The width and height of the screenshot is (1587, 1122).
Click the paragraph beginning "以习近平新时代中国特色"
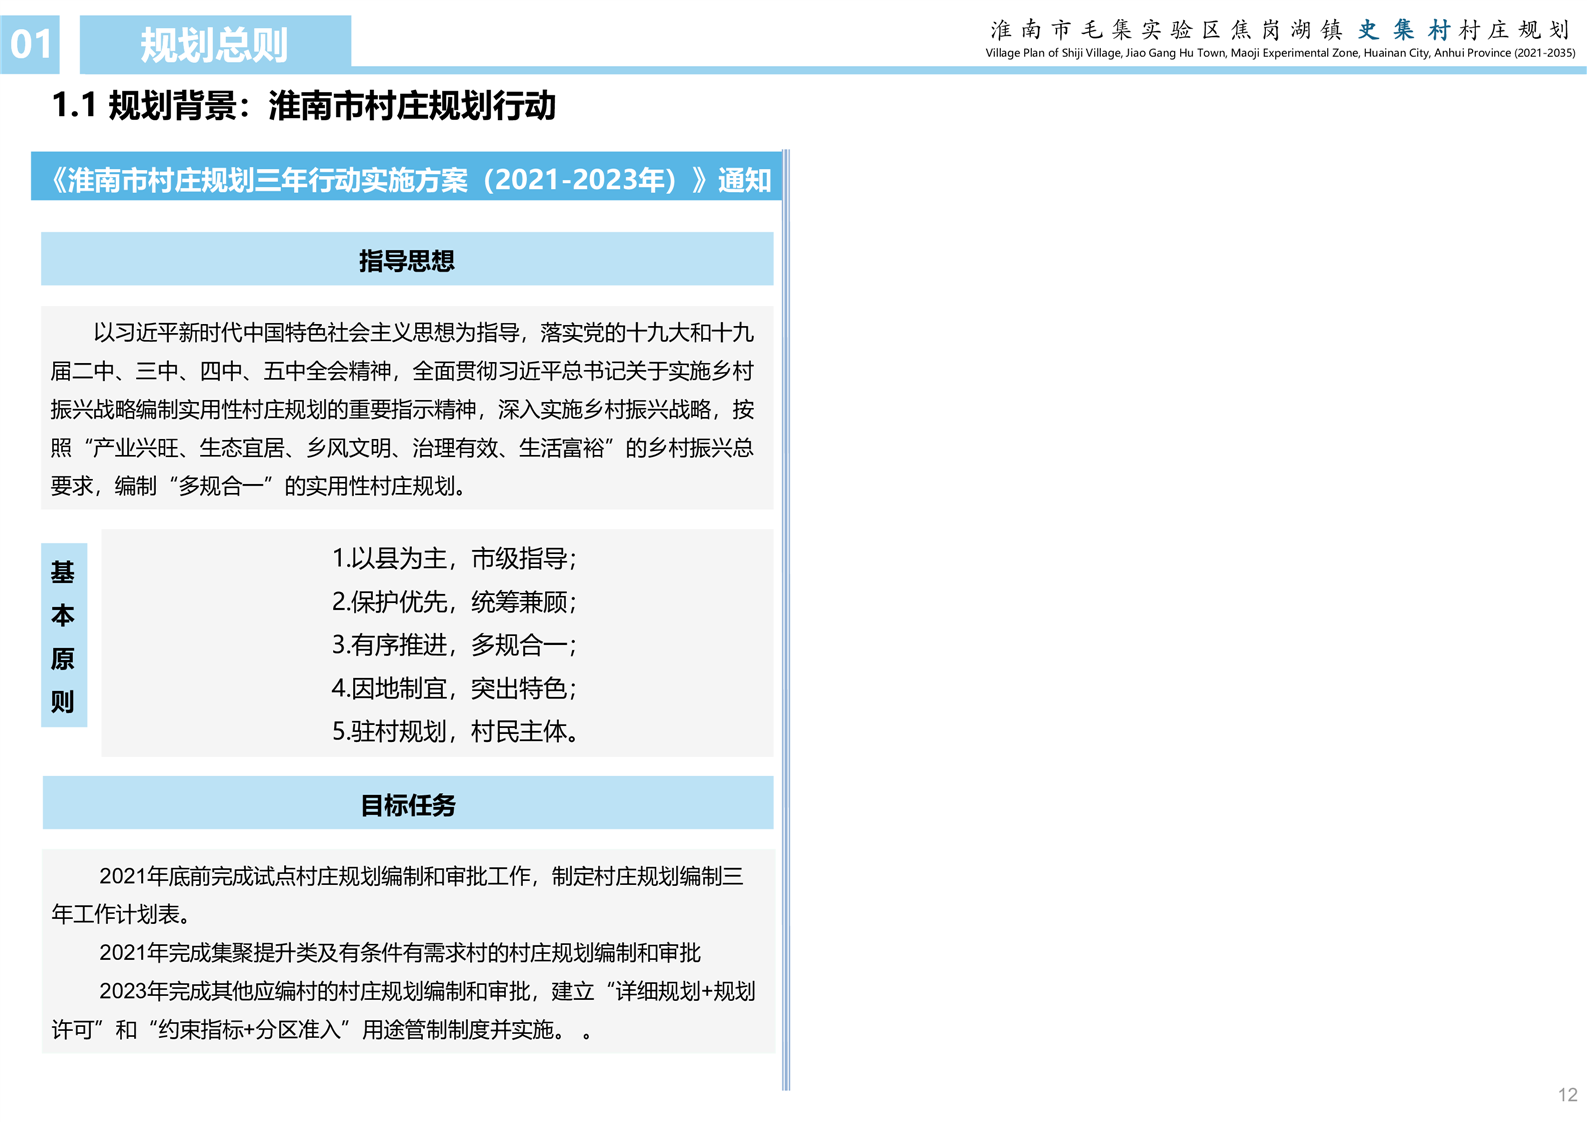pyautogui.click(x=405, y=408)
